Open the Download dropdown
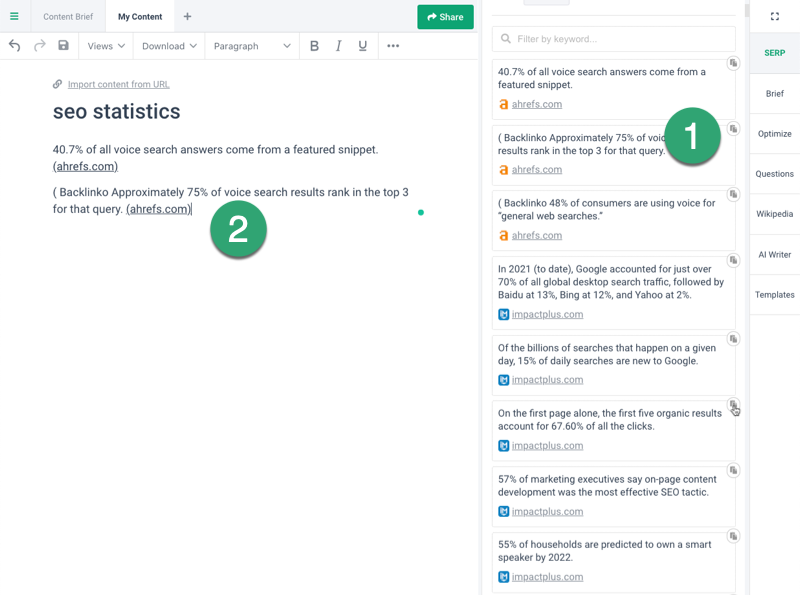 click(169, 46)
